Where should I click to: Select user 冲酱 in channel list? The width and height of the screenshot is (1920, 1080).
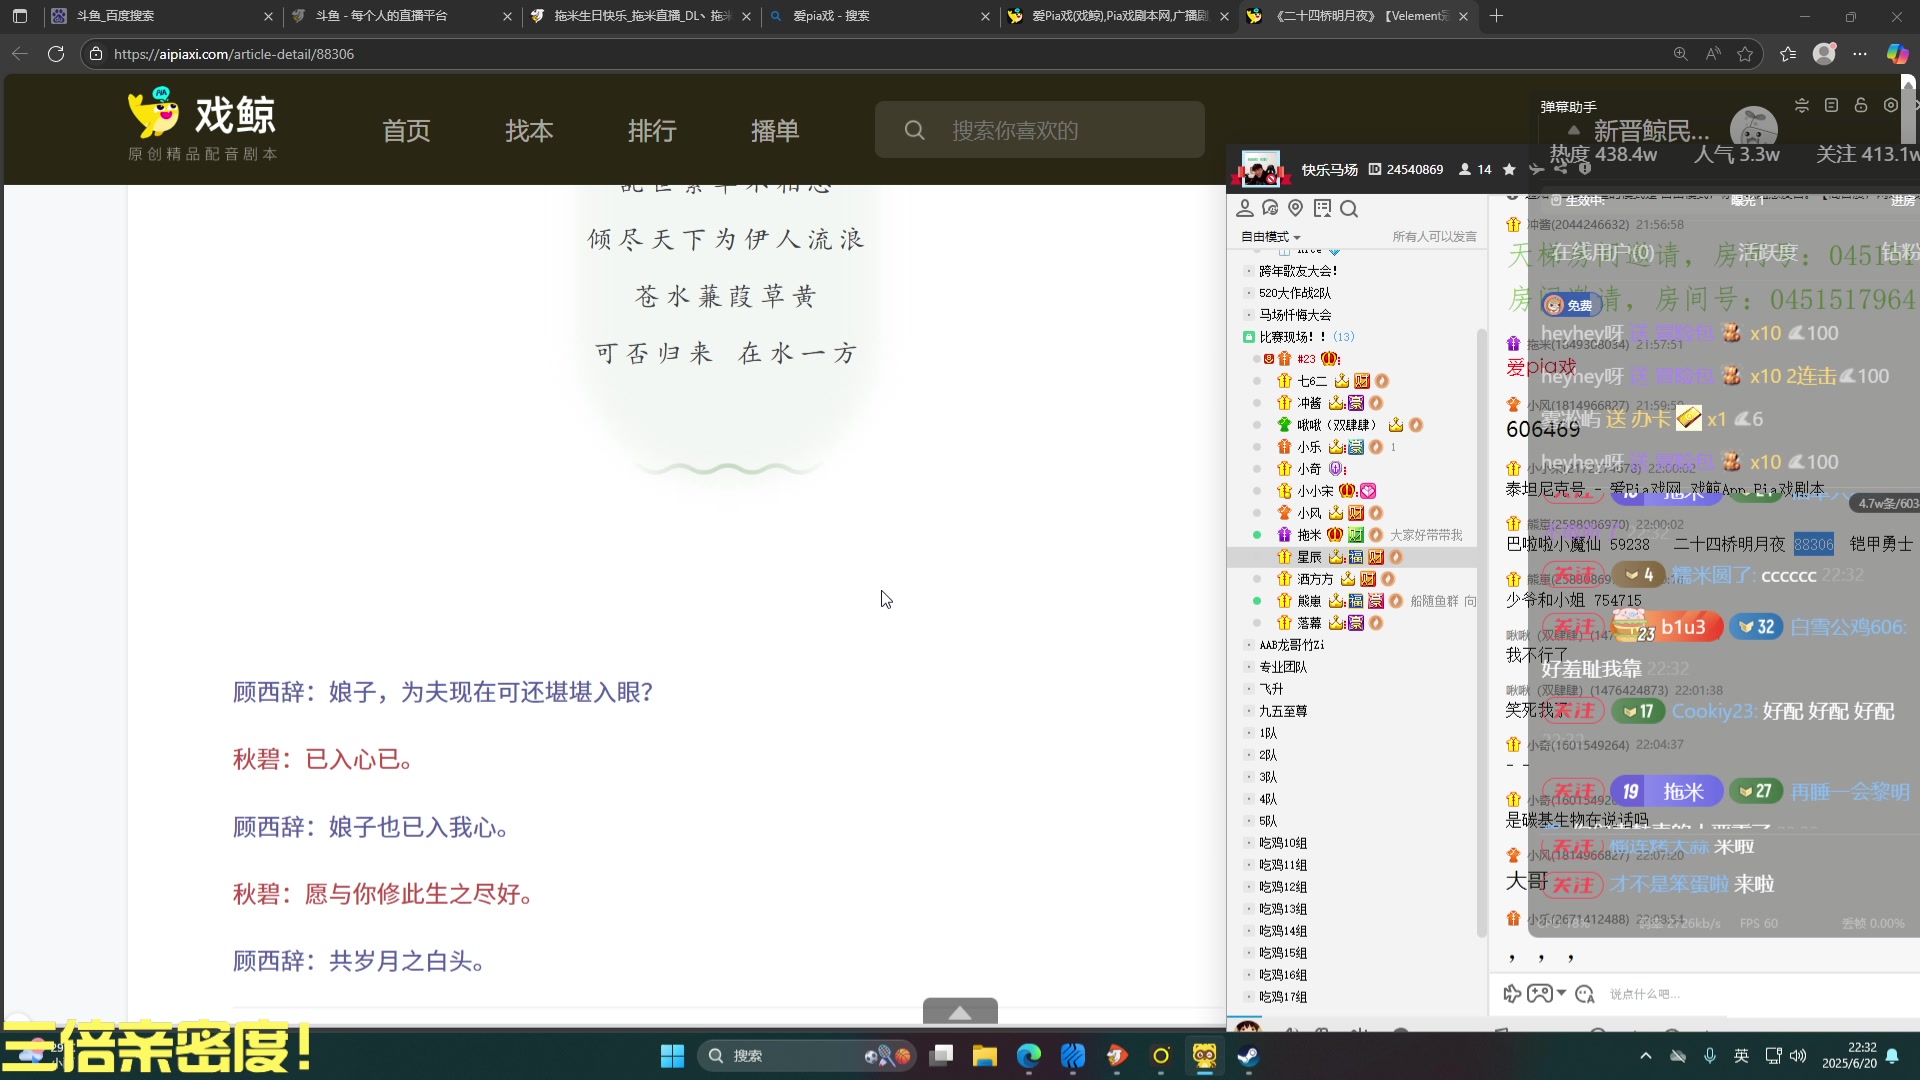tap(1309, 403)
